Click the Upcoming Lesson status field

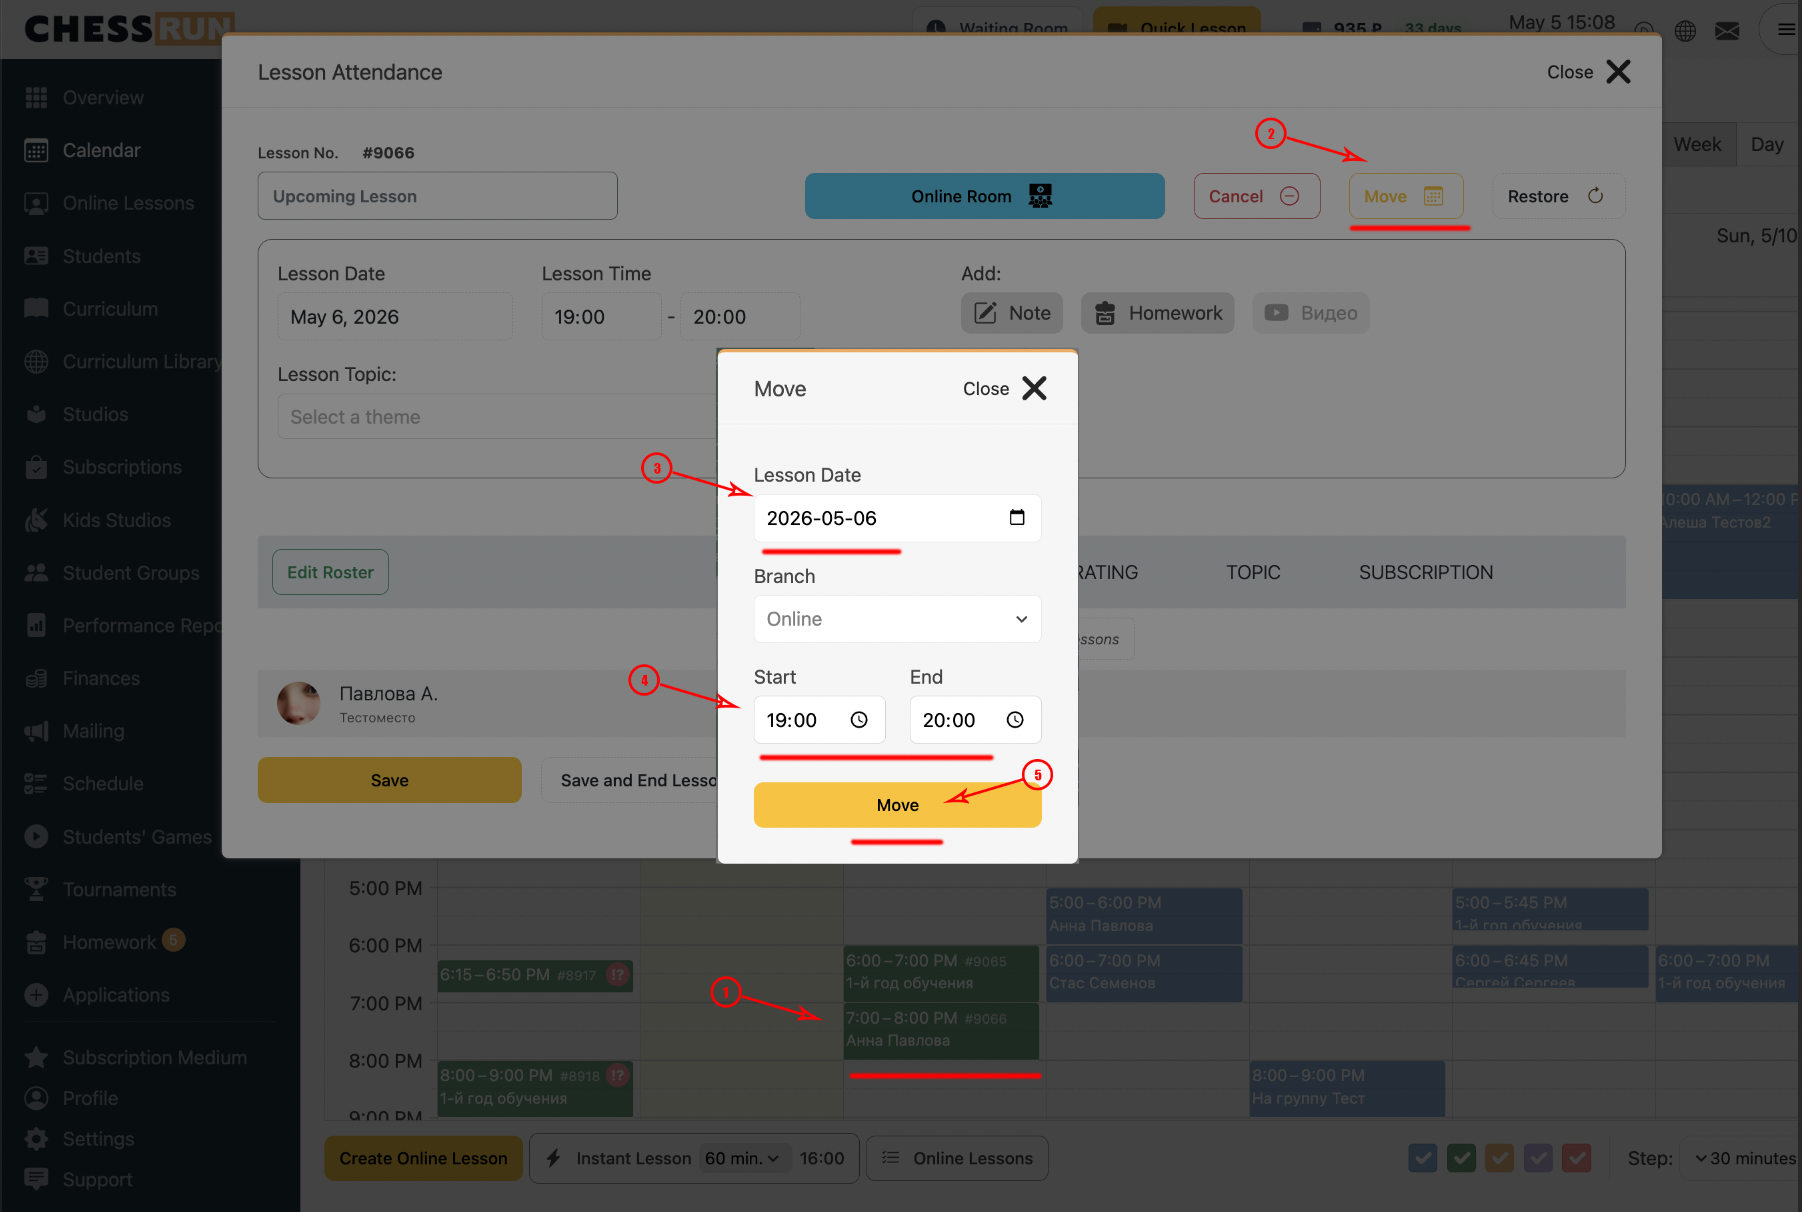click(x=438, y=196)
